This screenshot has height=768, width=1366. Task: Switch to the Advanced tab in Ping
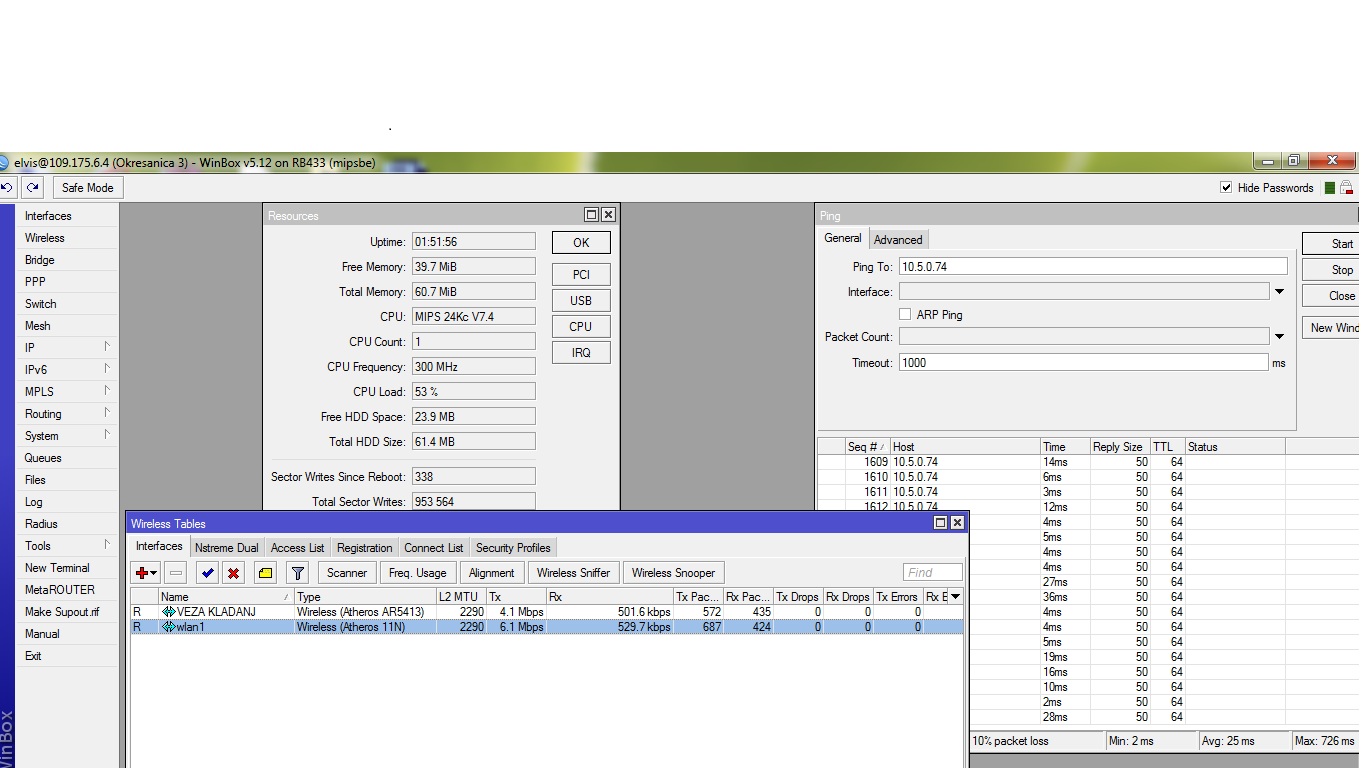[898, 239]
